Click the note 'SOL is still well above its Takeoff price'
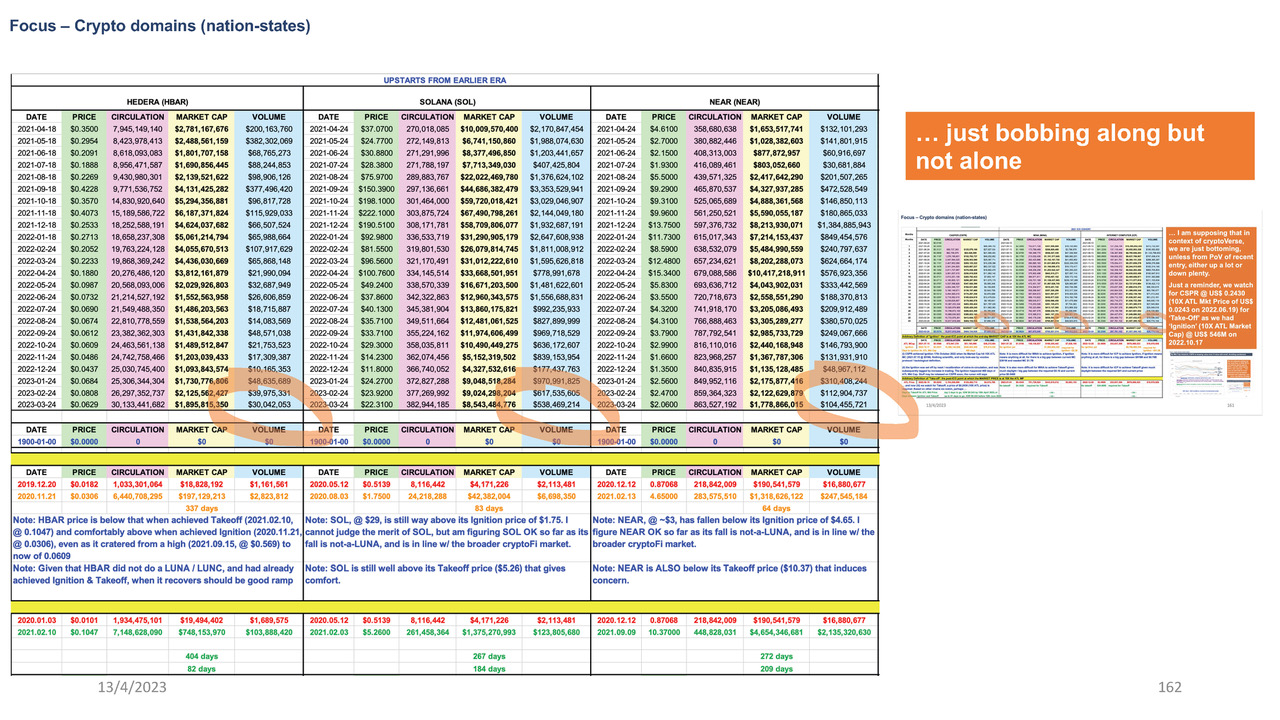Screen dimensions: 1280x720 point(448,573)
